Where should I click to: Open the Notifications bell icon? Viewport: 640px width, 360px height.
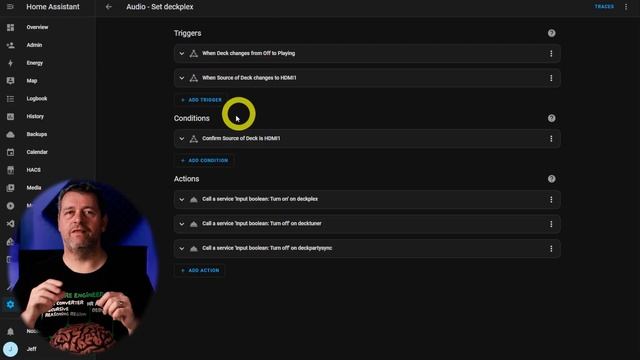tap(11, 331)
